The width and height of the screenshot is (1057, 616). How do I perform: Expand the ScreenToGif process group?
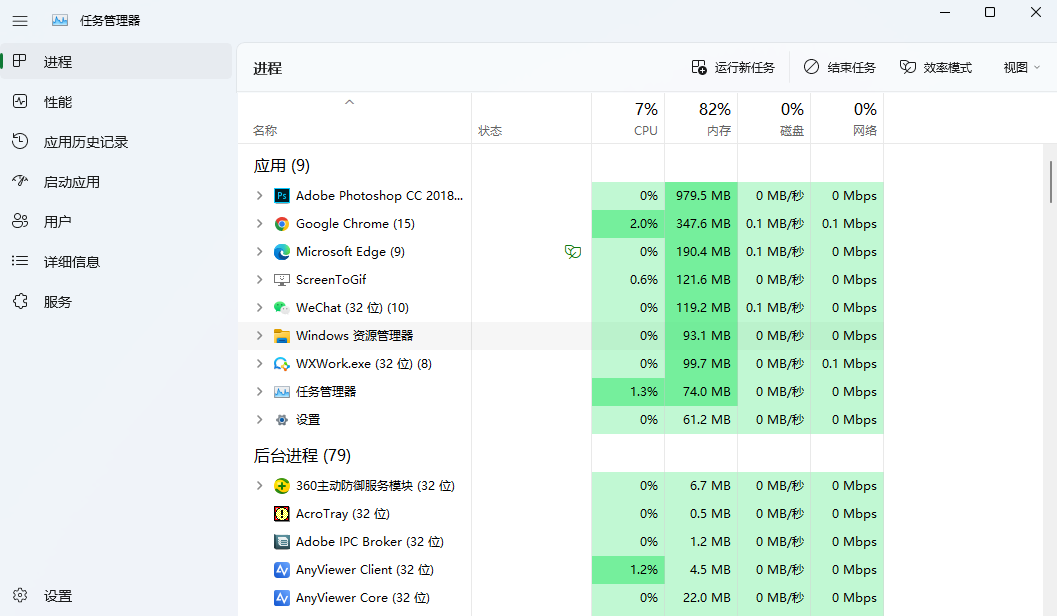coord(260,280)
